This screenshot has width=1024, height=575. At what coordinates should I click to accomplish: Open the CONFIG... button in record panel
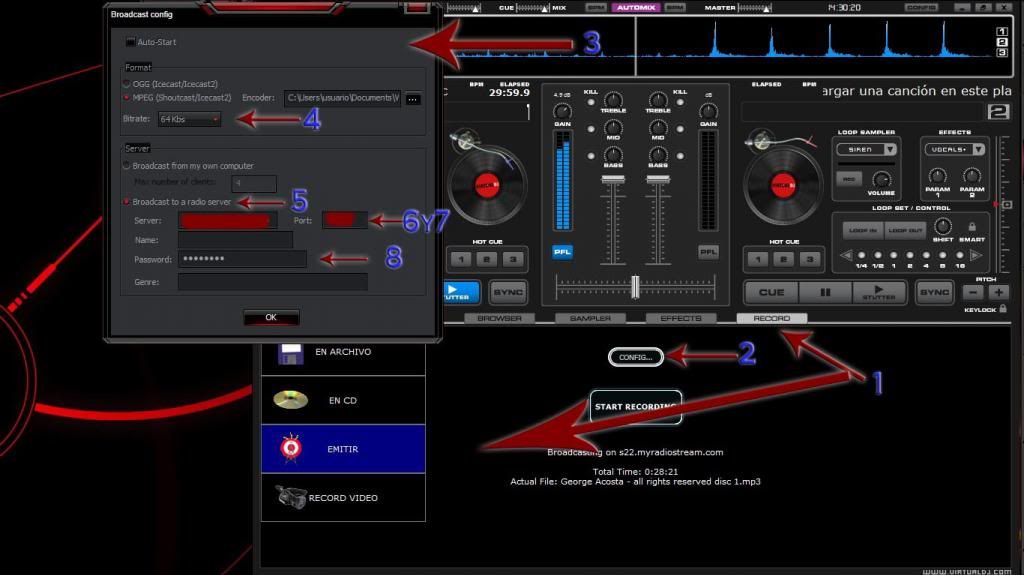click(635, 357)
